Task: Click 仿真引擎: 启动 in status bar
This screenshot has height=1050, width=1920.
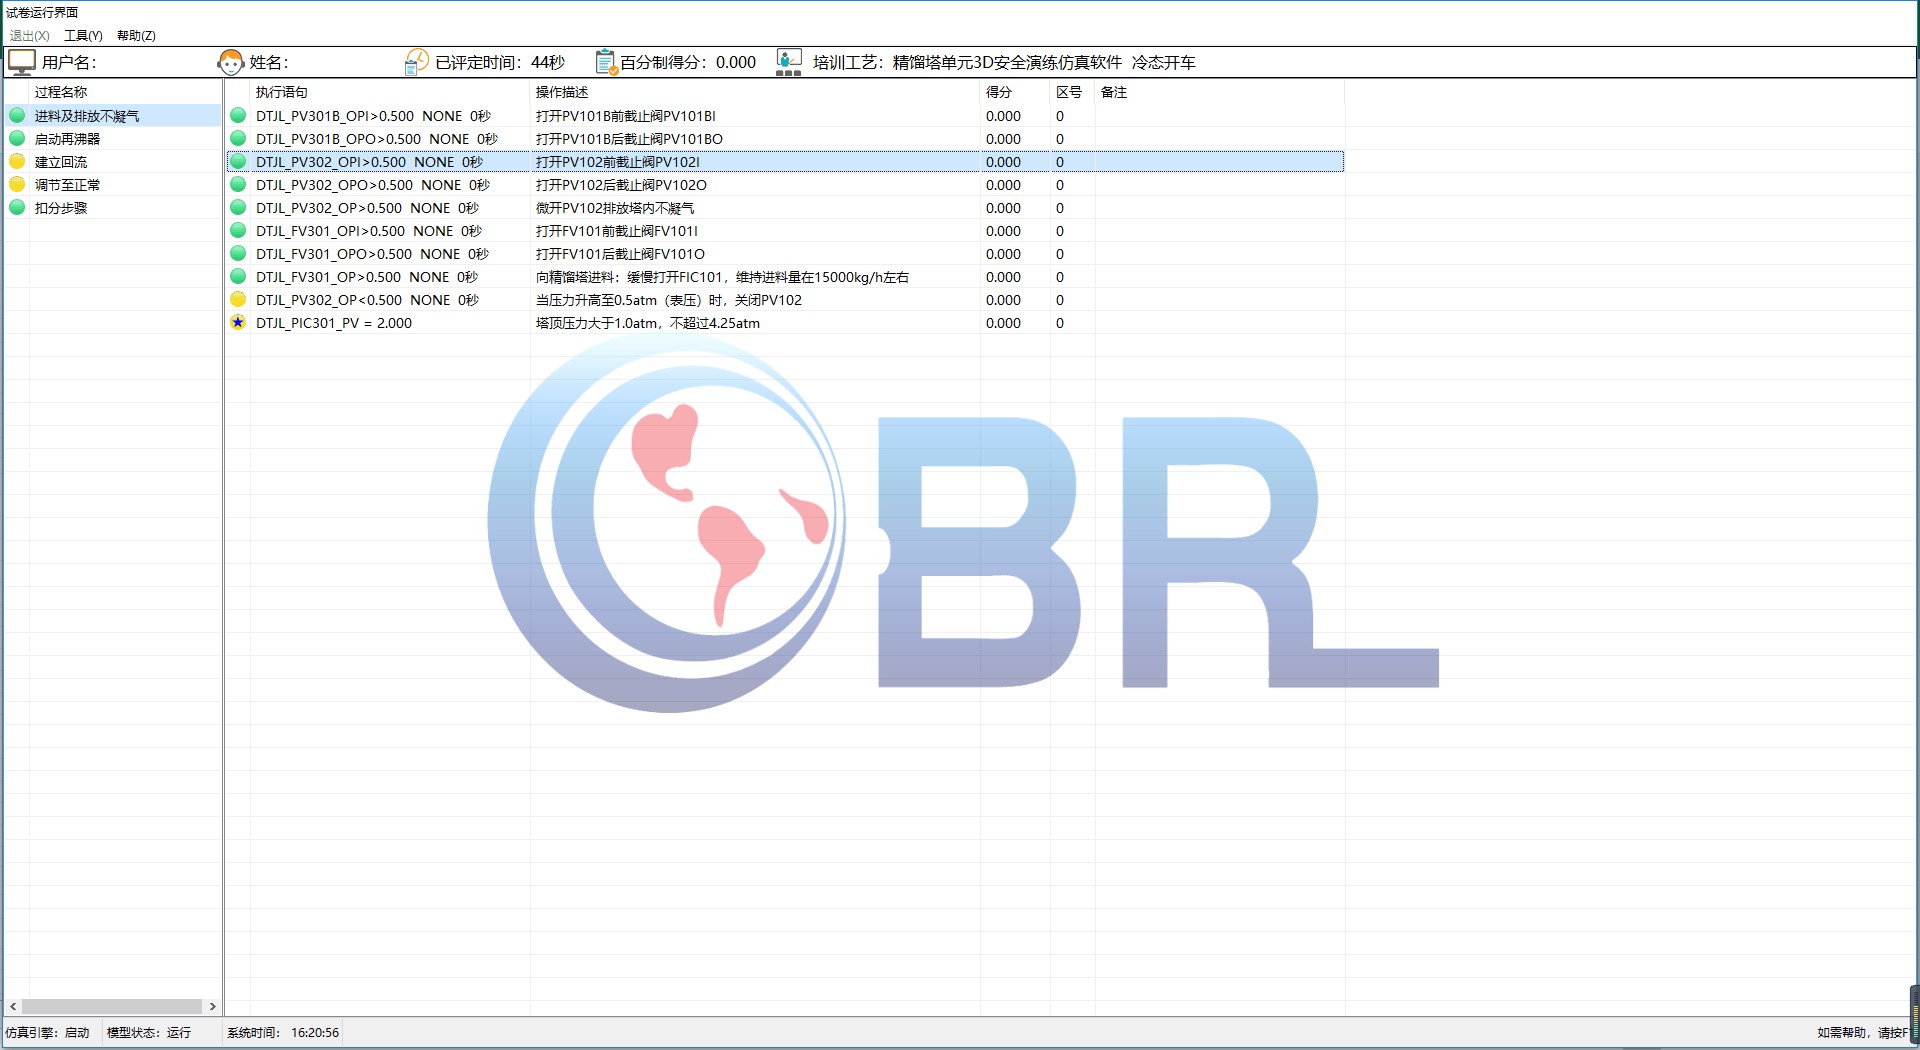Action: pyautogui.click(x=47, y=1033)
